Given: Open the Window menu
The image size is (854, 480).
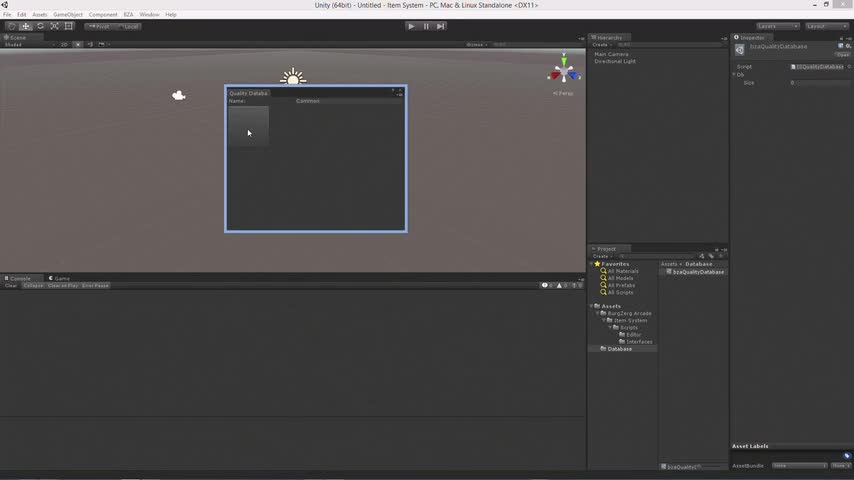Looking at the screenshot, I should click(x=149, y=15).
